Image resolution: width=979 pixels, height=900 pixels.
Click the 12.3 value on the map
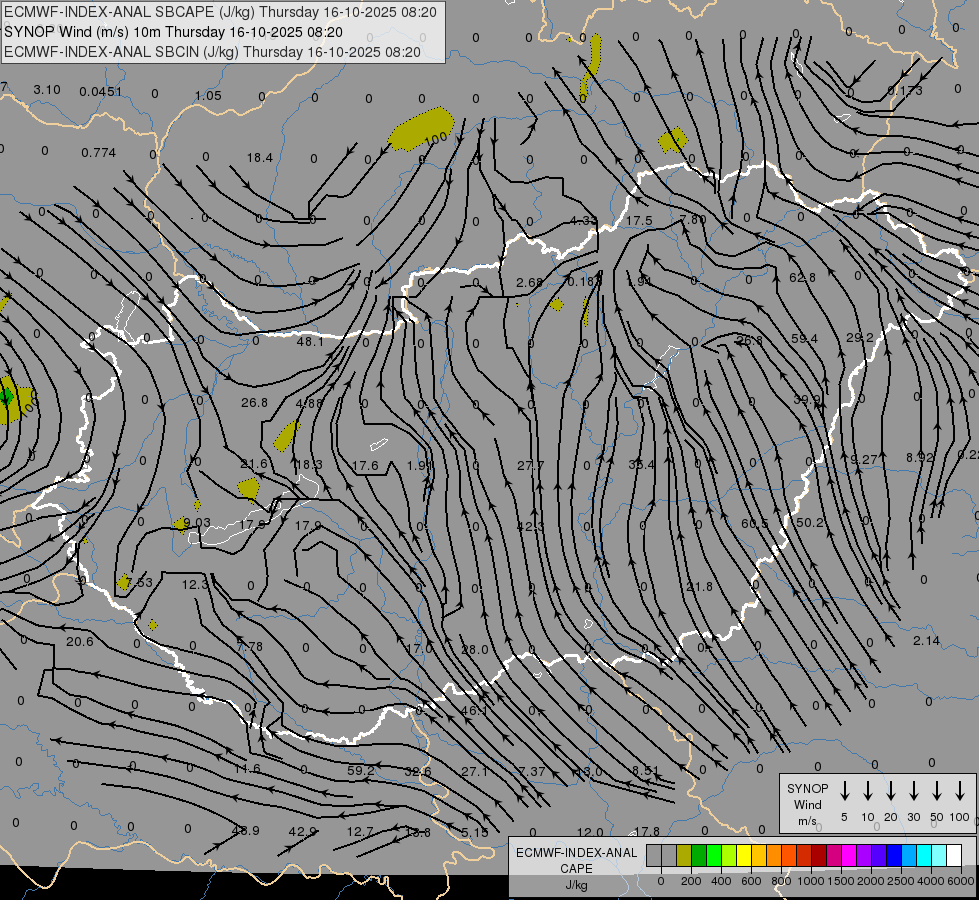pyautogui.click(x=195, y=584)
